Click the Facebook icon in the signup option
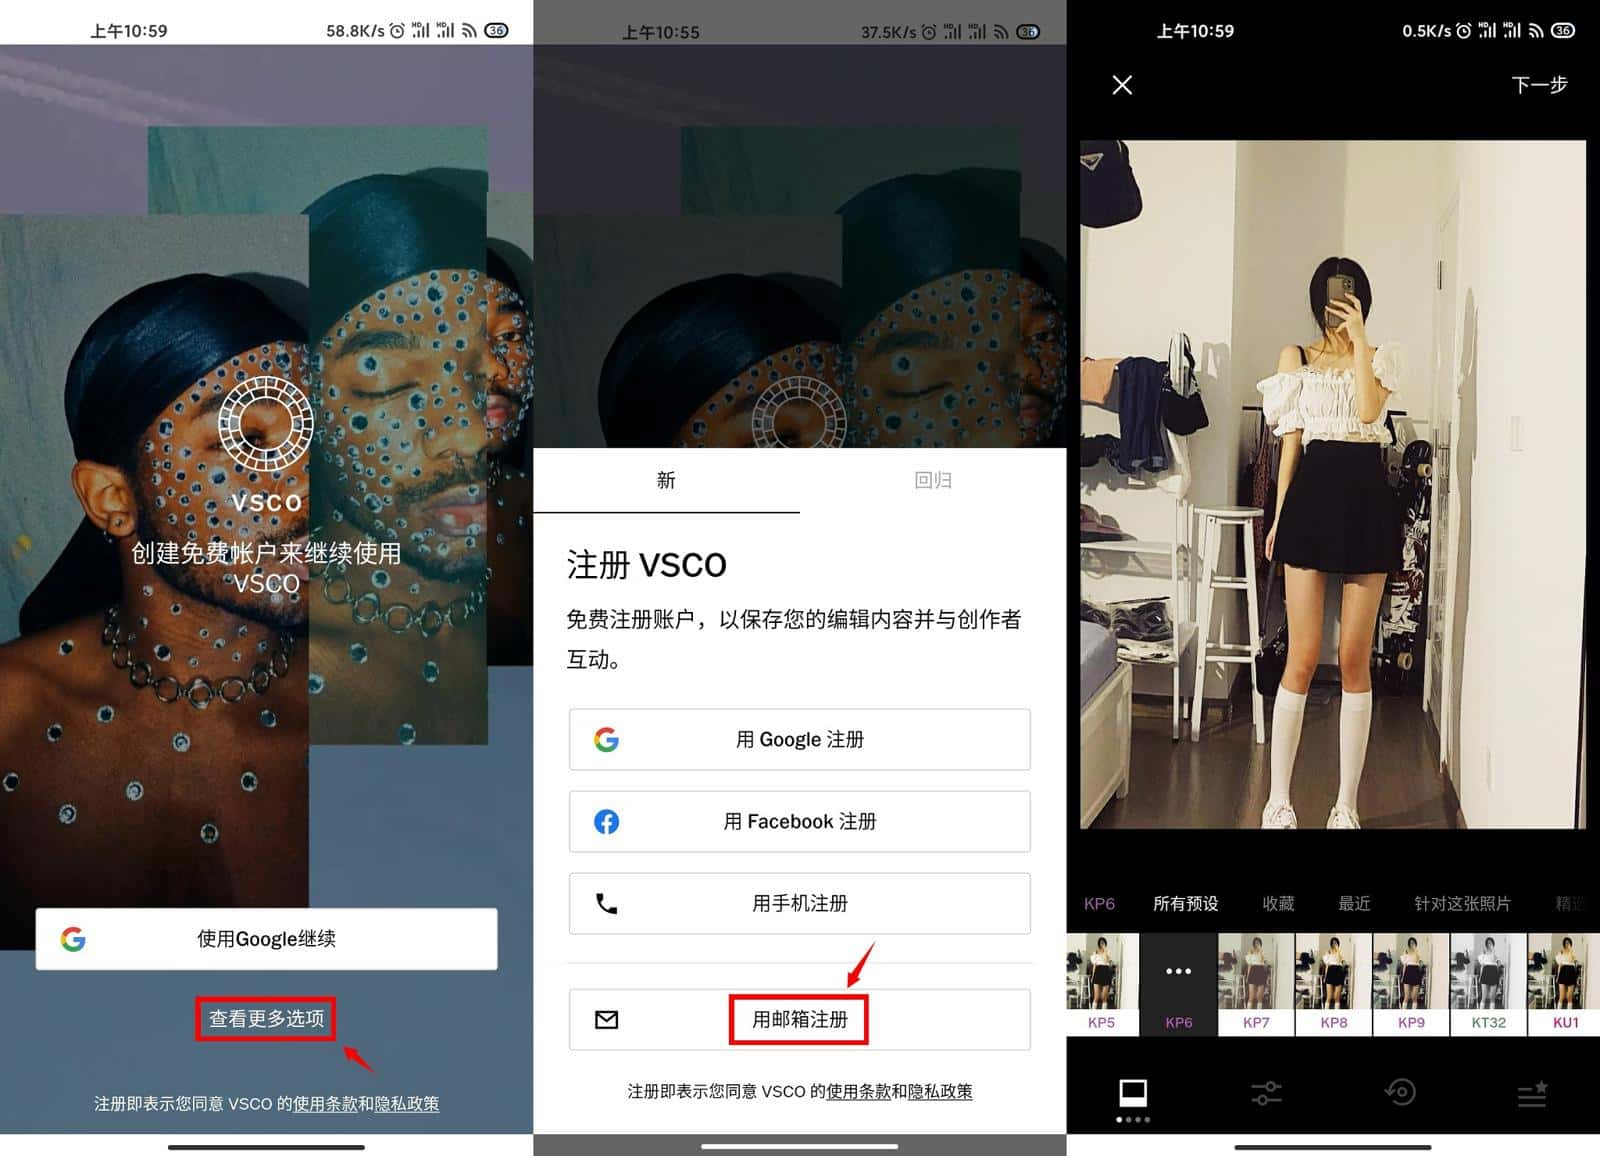This screenshot has height=1156, width=1600. point(606,821)
